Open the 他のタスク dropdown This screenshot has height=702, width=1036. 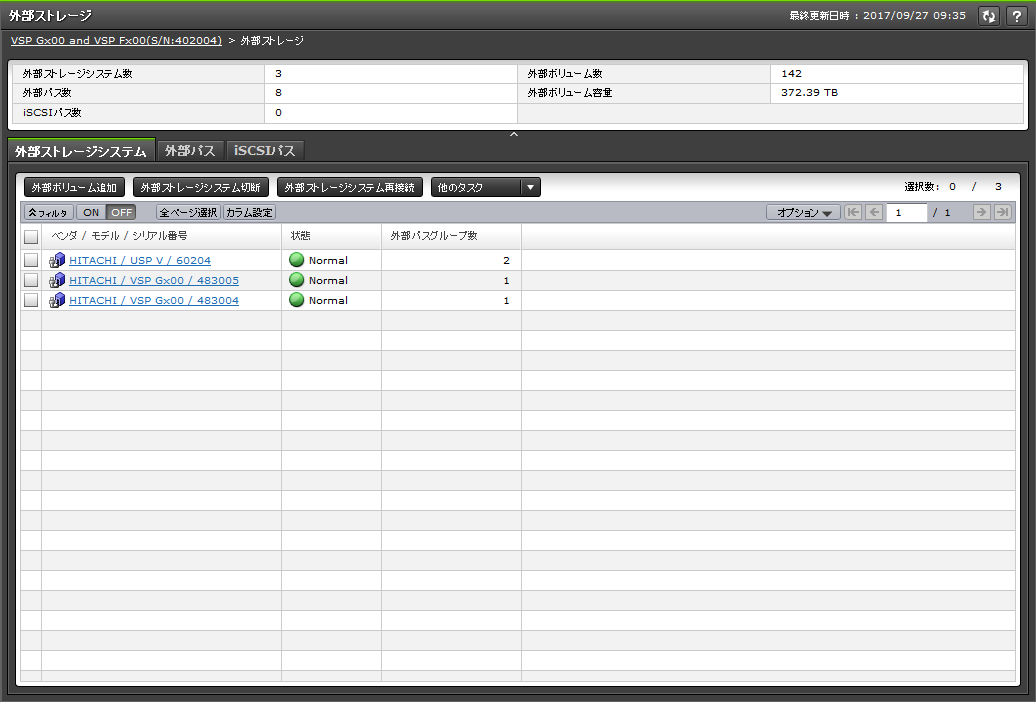click(486, 187)
